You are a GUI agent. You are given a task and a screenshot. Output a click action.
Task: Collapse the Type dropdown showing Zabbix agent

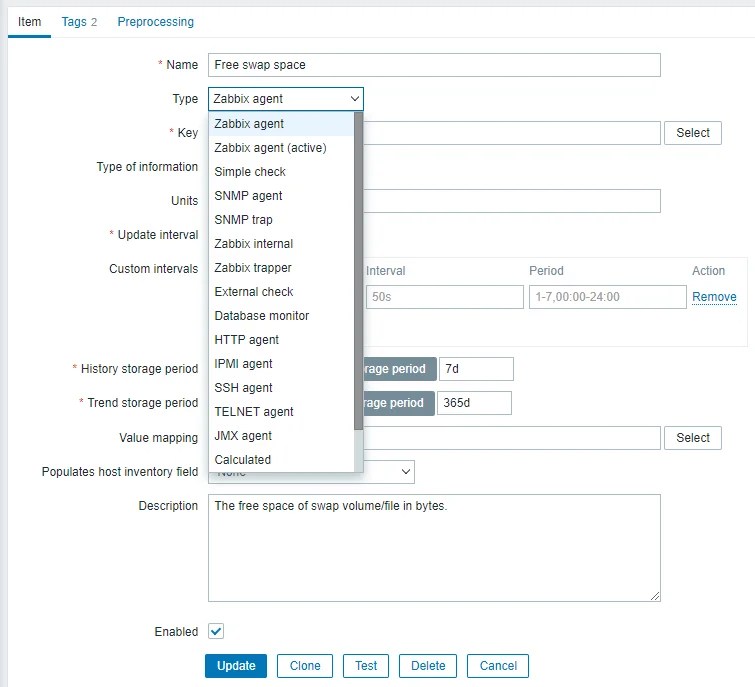286,99
